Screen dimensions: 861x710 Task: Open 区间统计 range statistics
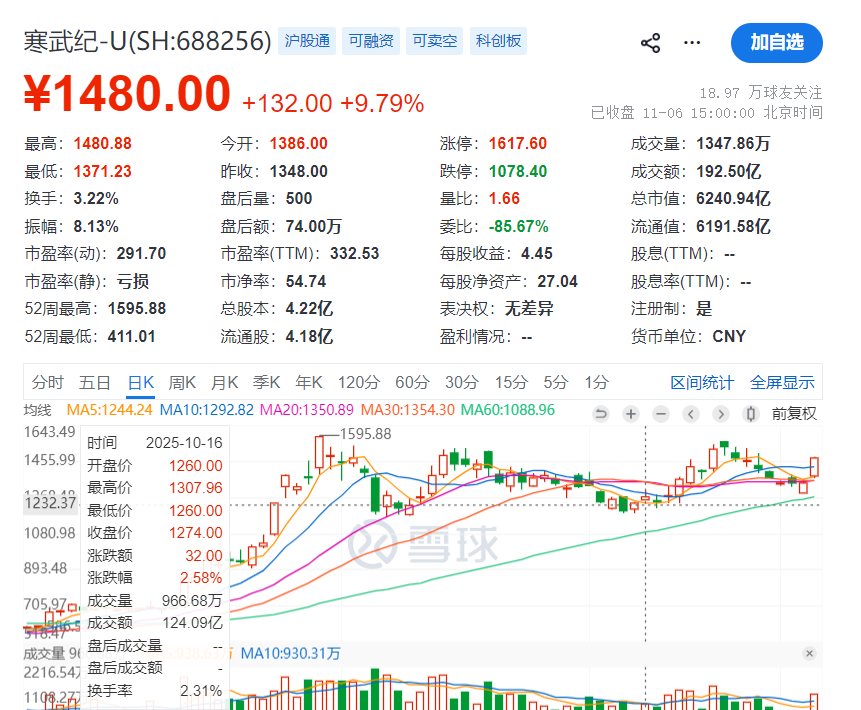[702, 382]
